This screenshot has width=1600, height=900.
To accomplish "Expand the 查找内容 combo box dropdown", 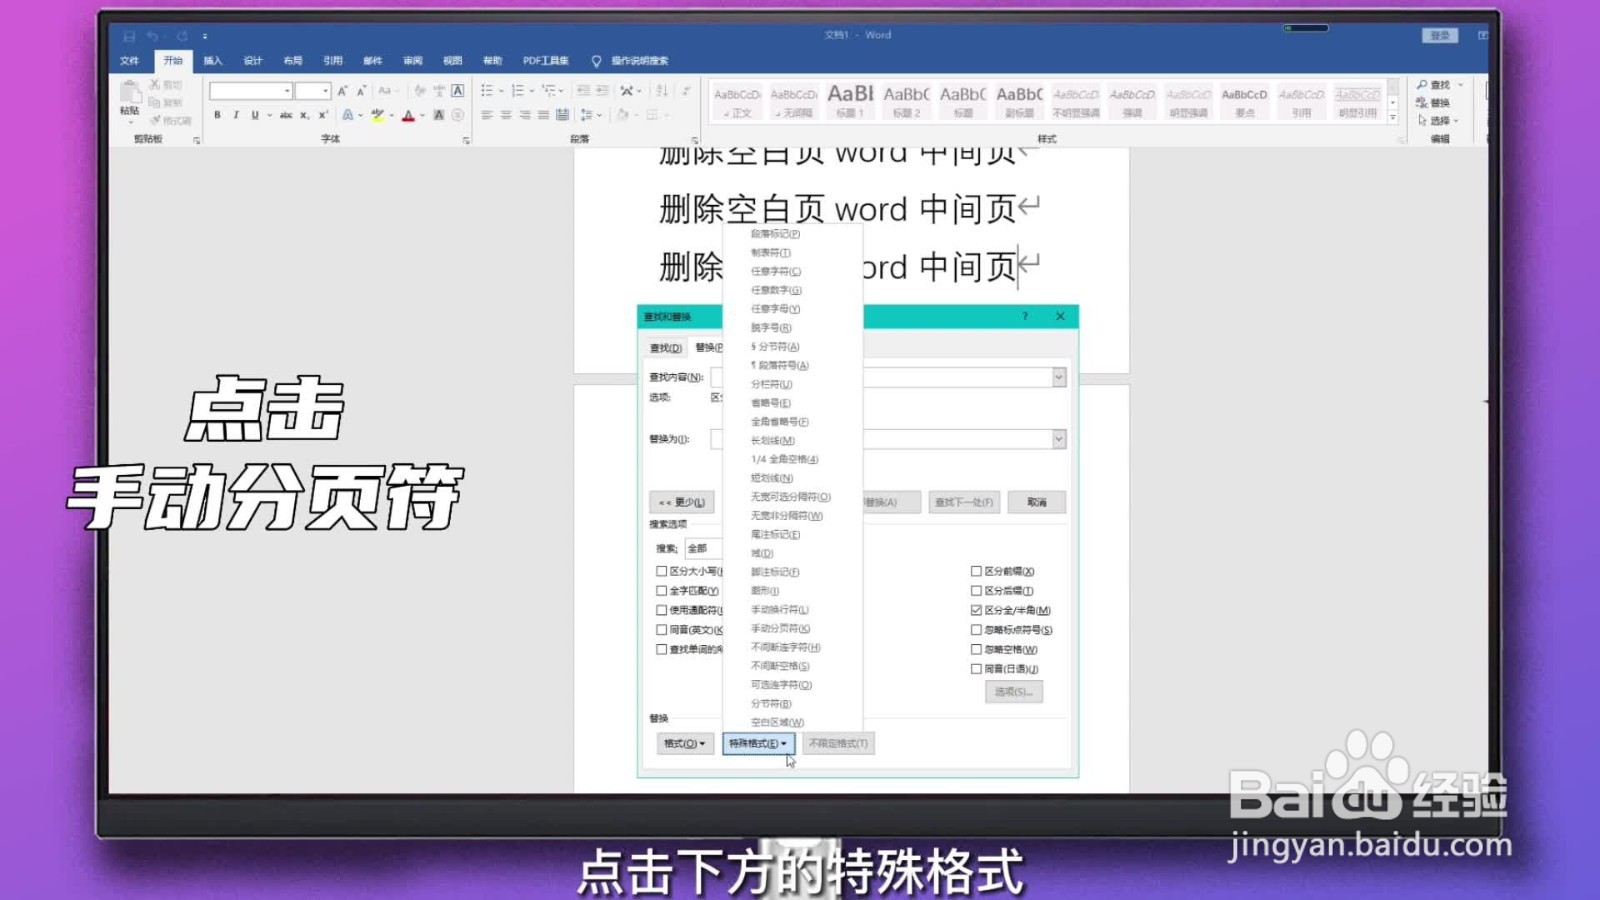I will click(x=1059, y=377).
